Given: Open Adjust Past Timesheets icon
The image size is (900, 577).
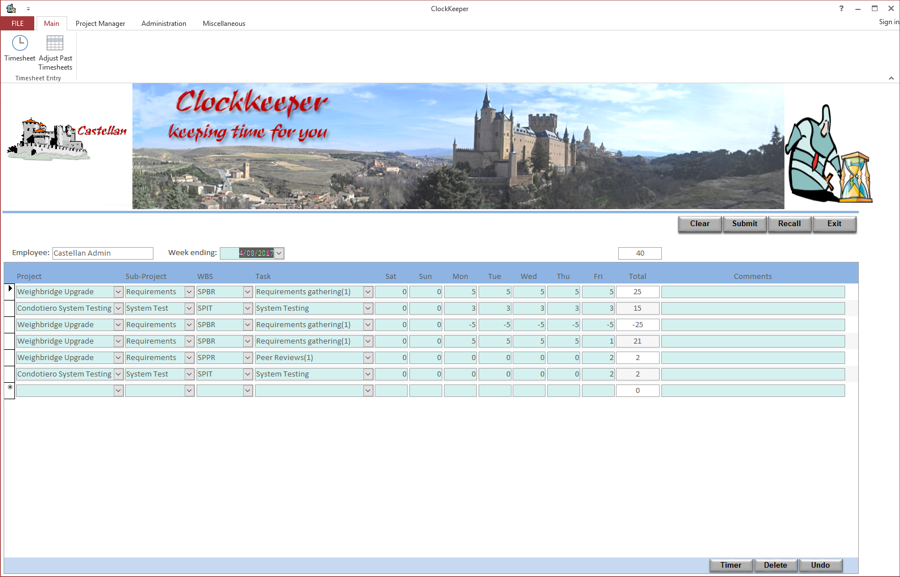Looking at the screenshot, I should click(55, 53).
